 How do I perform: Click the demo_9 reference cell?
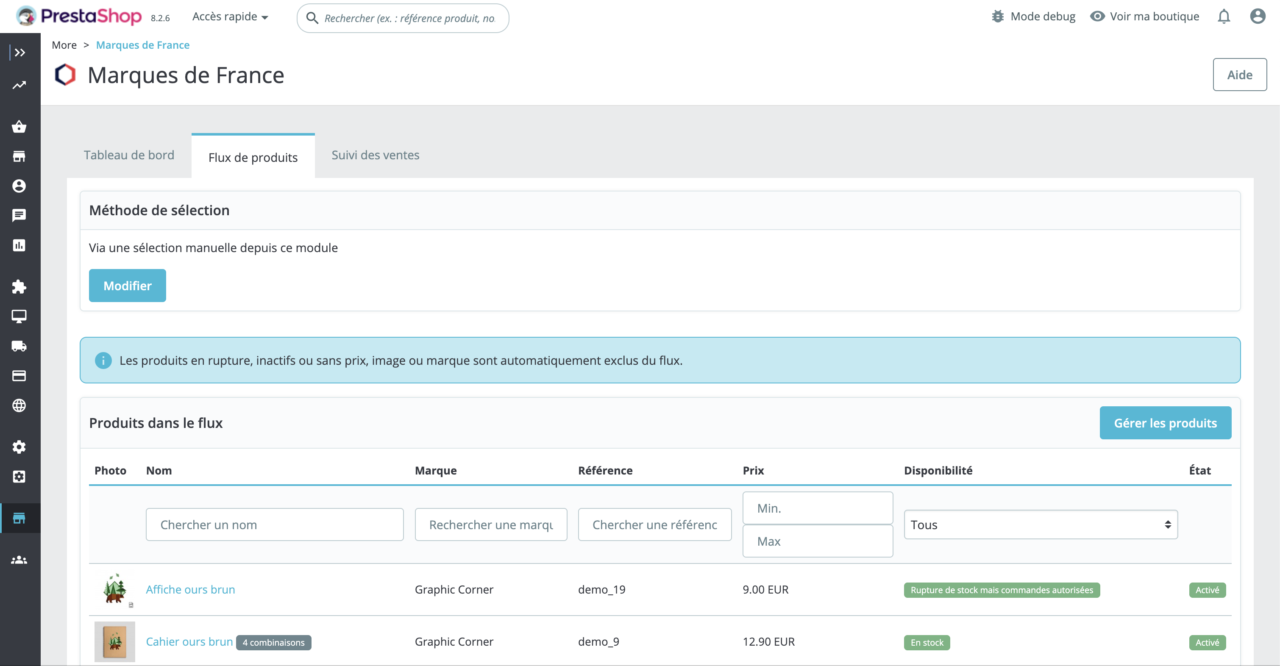click(x=599, y=642)
